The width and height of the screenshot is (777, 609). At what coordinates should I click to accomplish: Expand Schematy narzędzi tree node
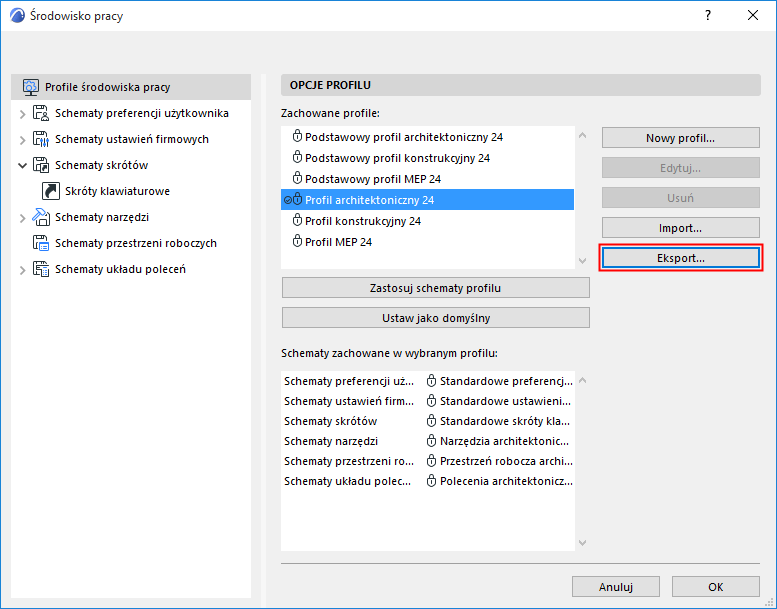[x=22, y=218]
